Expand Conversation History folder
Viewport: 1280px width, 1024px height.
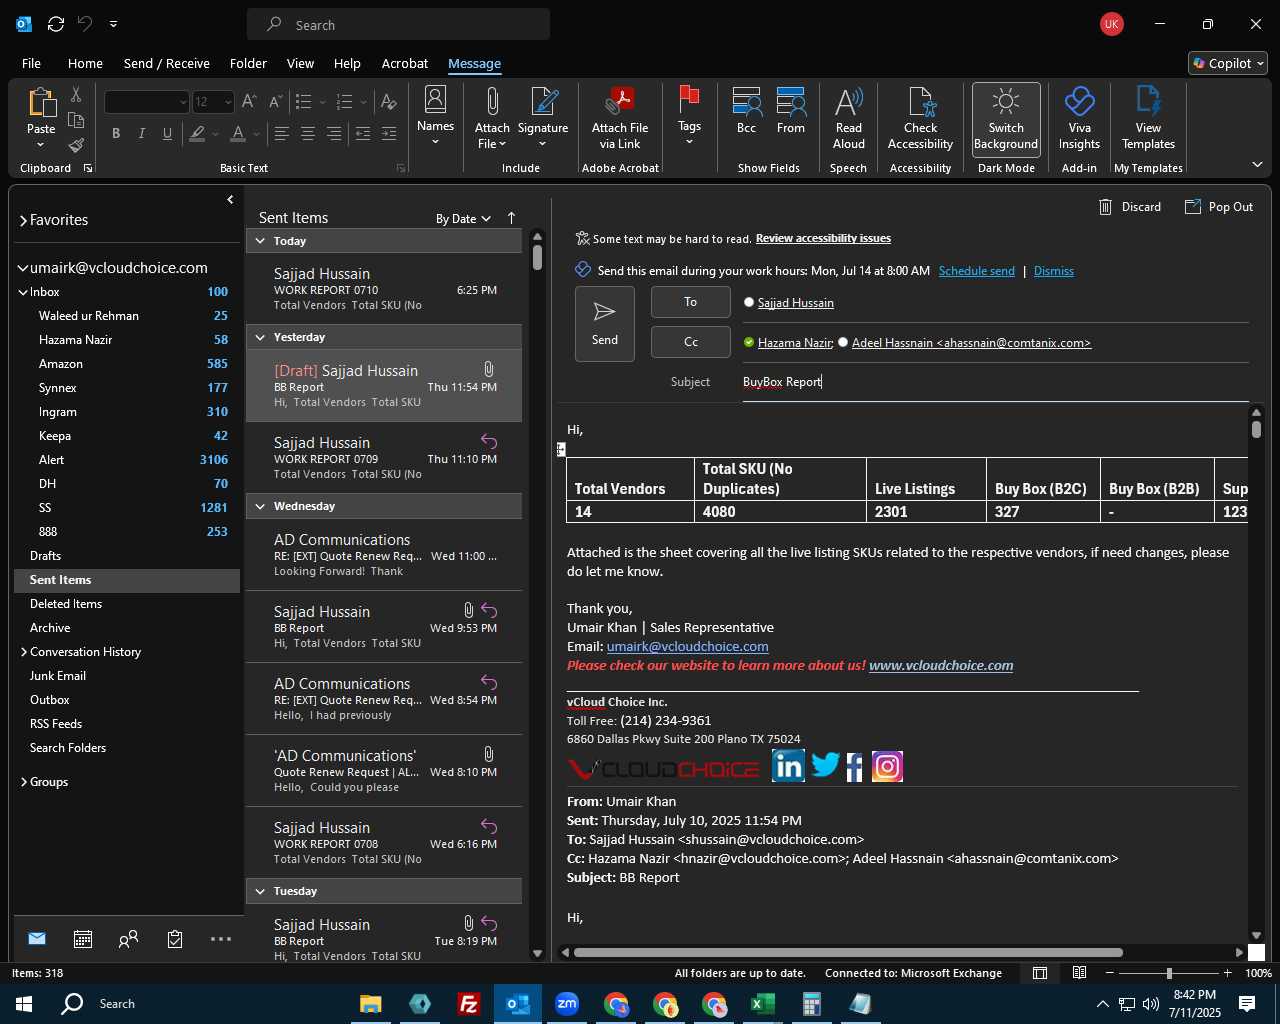click(x=24, y=652)
